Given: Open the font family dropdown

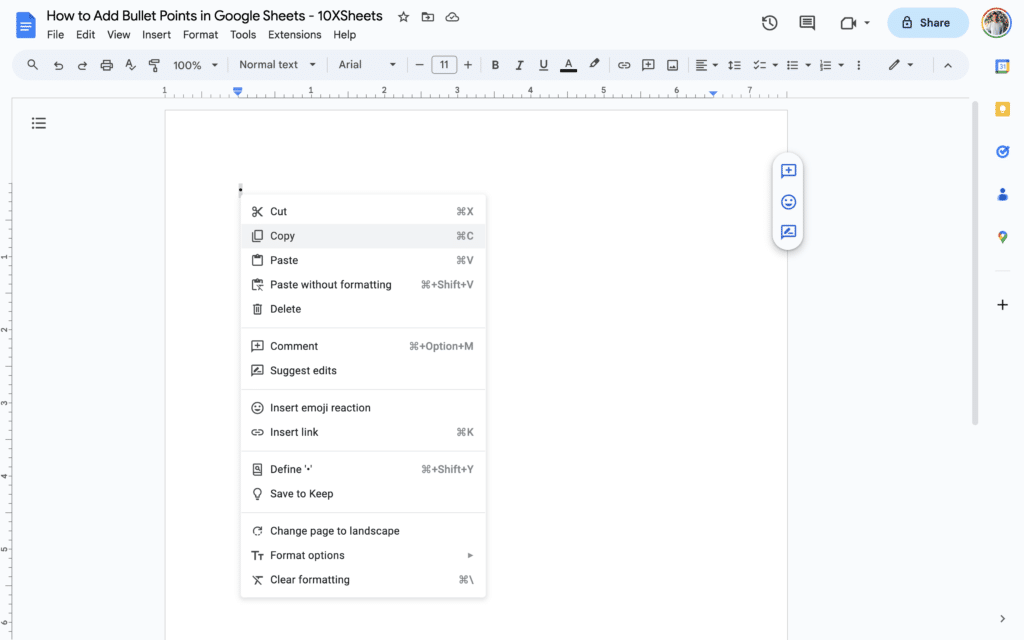Looking at the screenshot, I should (x=367, y=64).
